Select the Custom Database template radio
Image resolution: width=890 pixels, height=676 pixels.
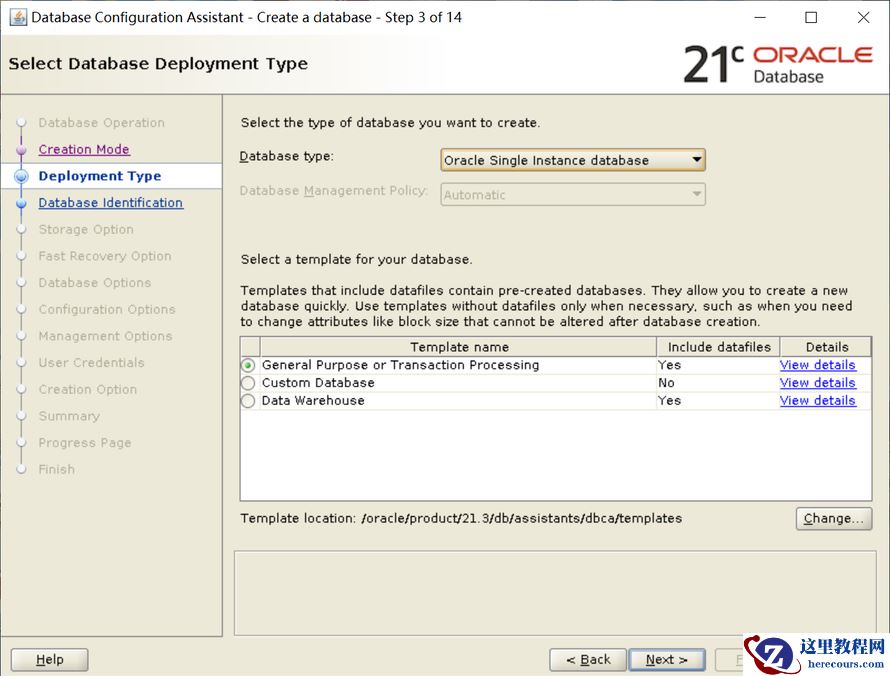click(248, 383)
